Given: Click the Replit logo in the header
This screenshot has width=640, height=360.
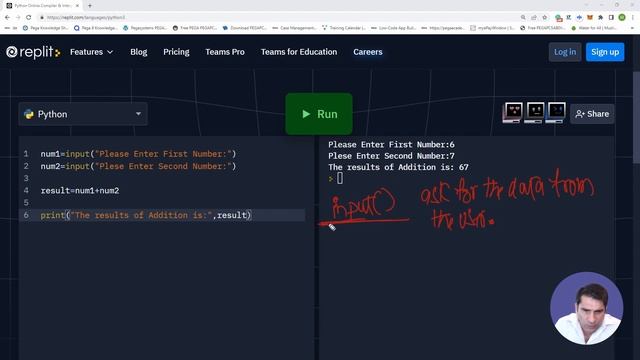Looking at the screenshot, I should (33, 52).
